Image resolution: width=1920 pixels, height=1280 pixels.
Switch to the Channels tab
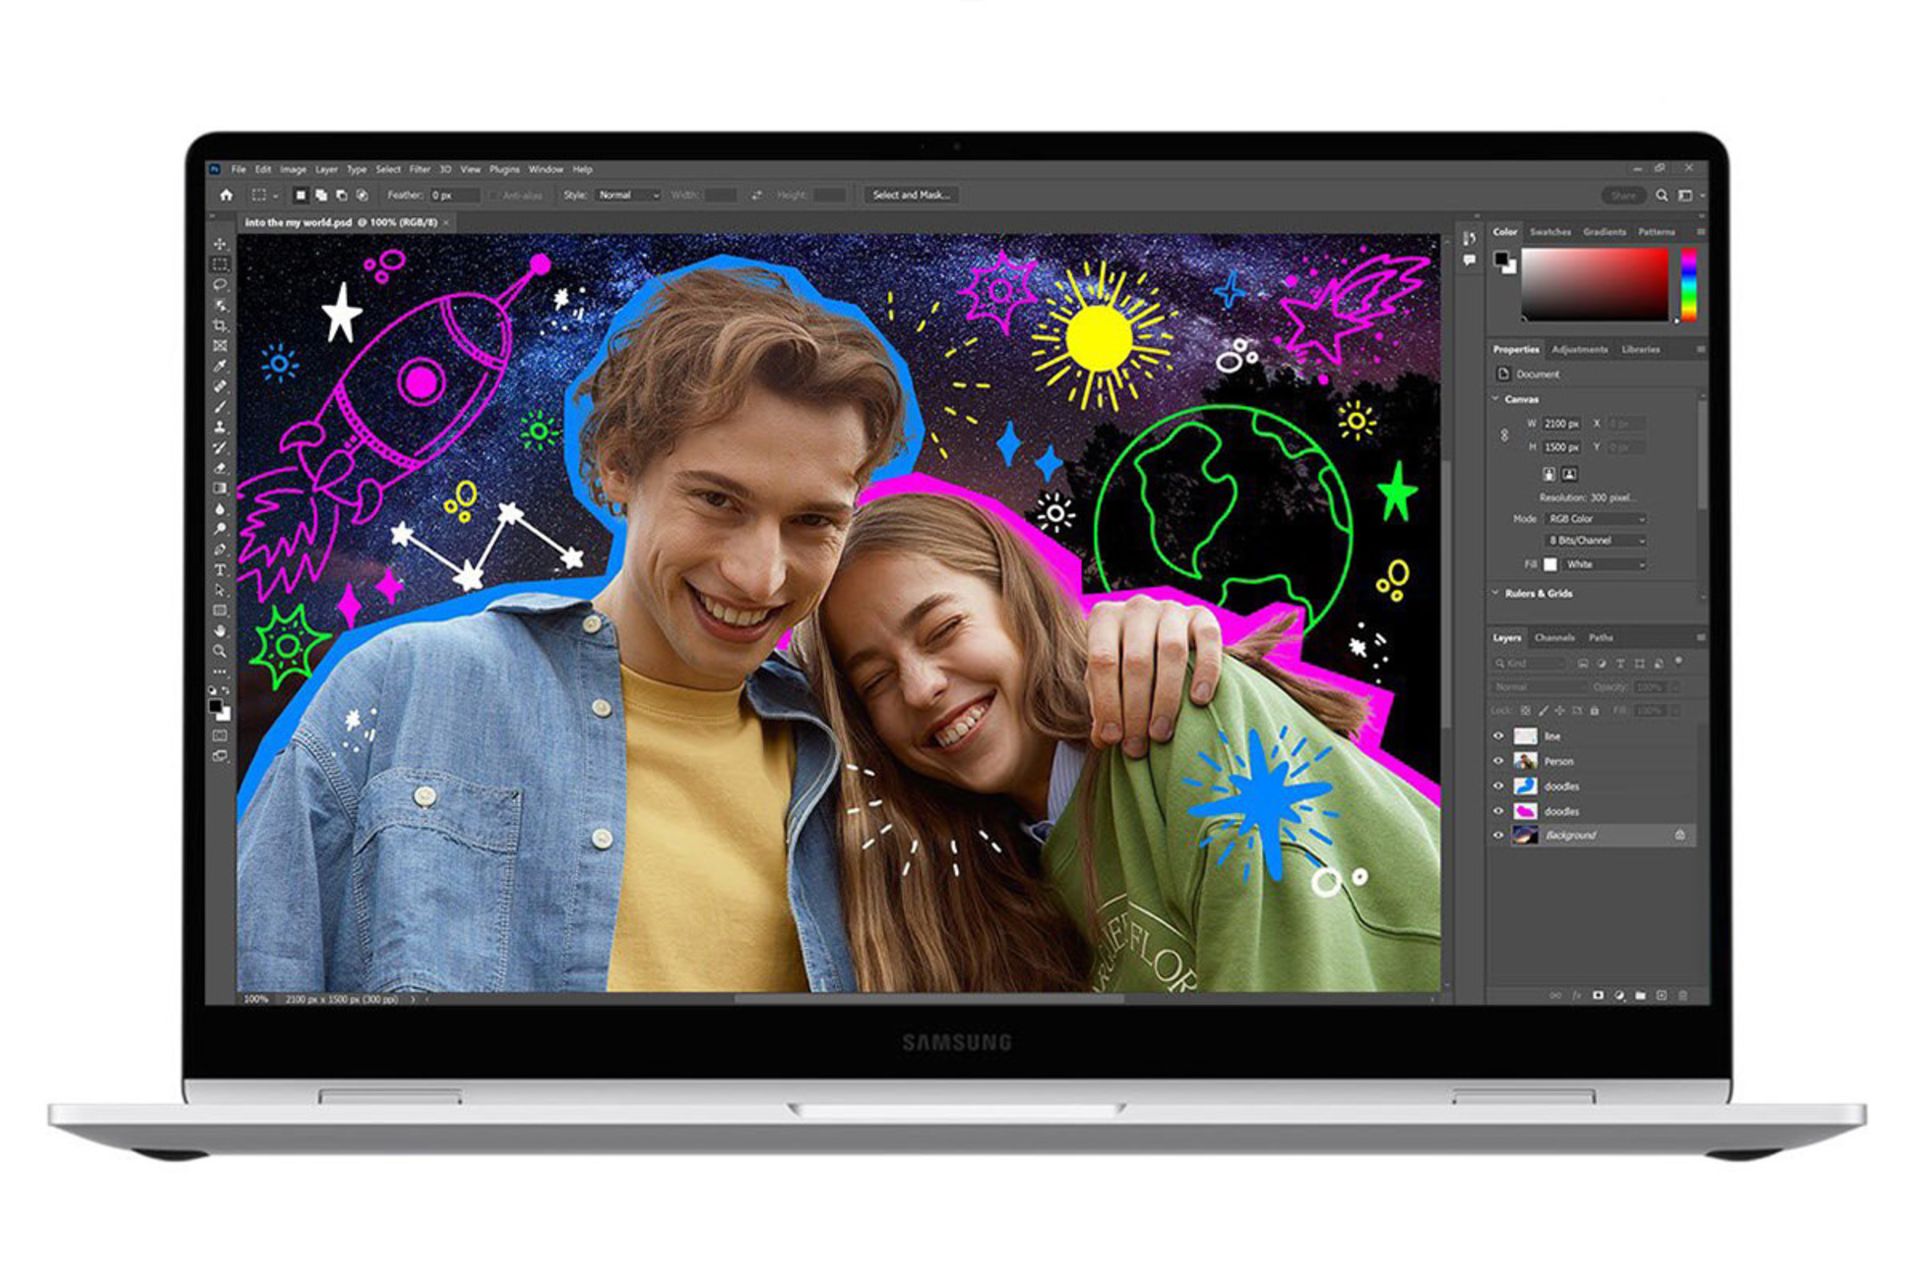1555,637
